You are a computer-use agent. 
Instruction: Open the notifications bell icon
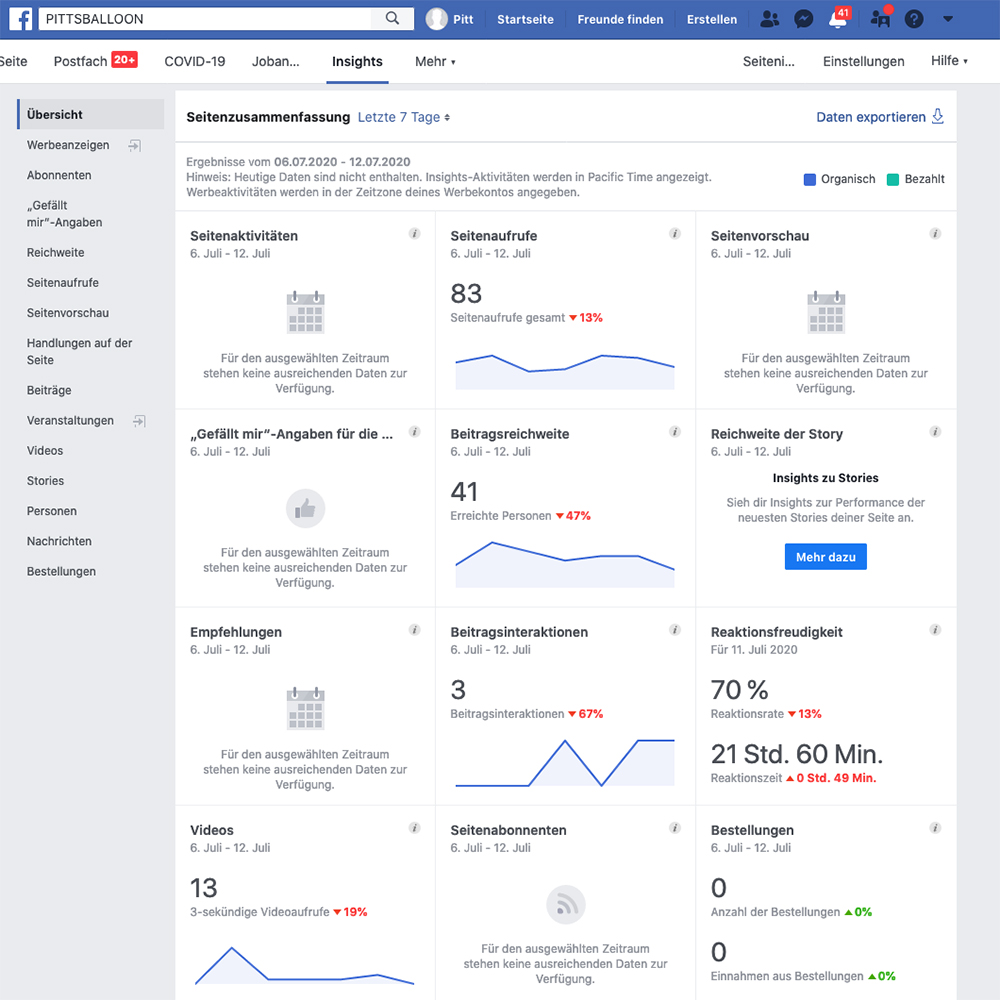pos(838,19)
